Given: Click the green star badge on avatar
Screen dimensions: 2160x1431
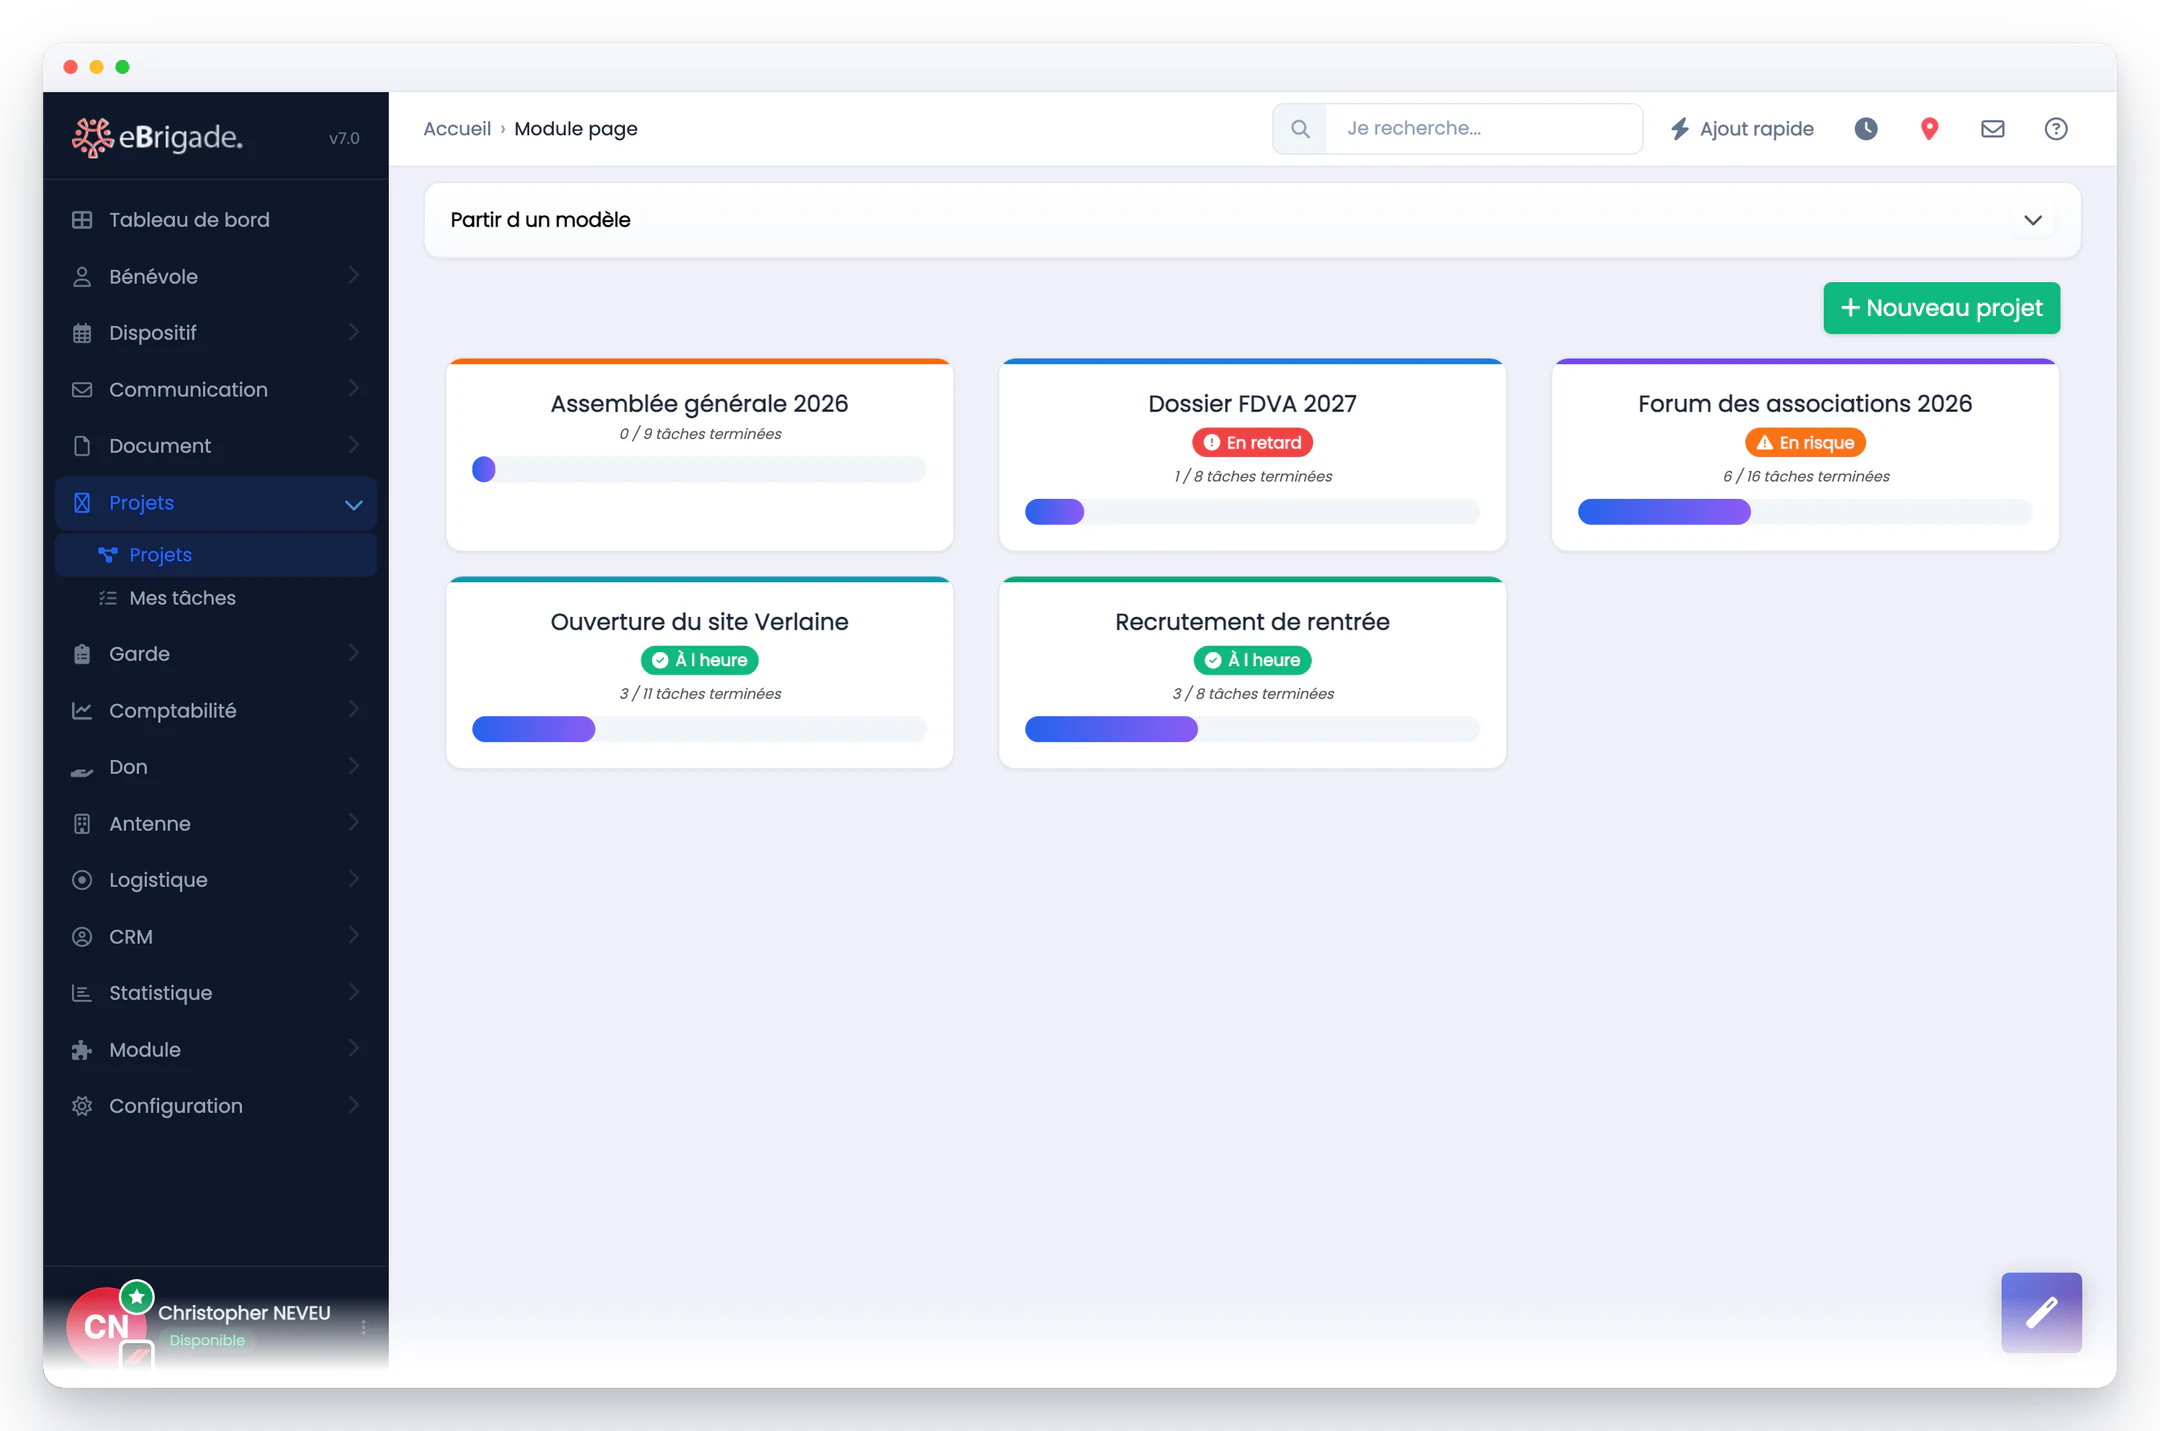Looking at the screenshot, I should coord(137,1298).
